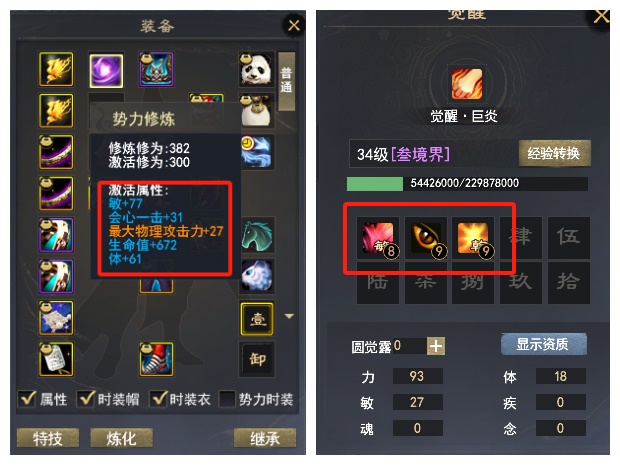Click the eye awakening skill icon
This screenshot has height=465, width=620.
pyautogui.click(x=425, y=238)
